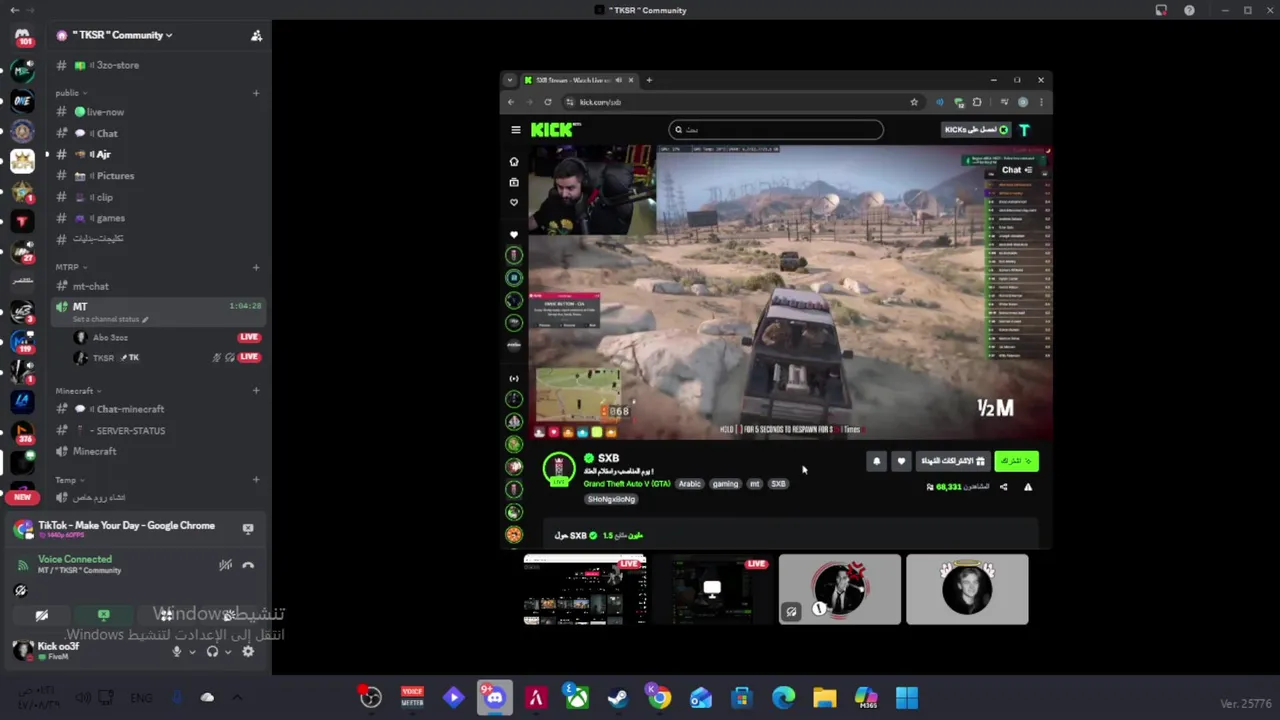Join the Minecraft voice channel

158,451
